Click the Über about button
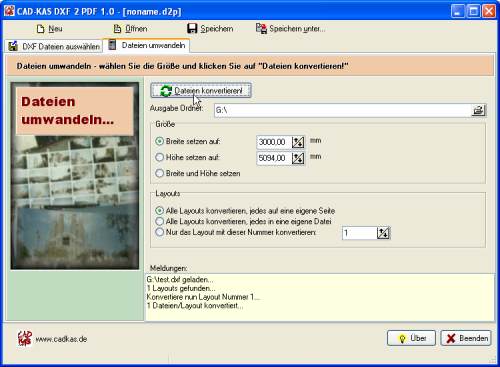The height and width of the screenshot is (367, 500). [x=411, y=338]
